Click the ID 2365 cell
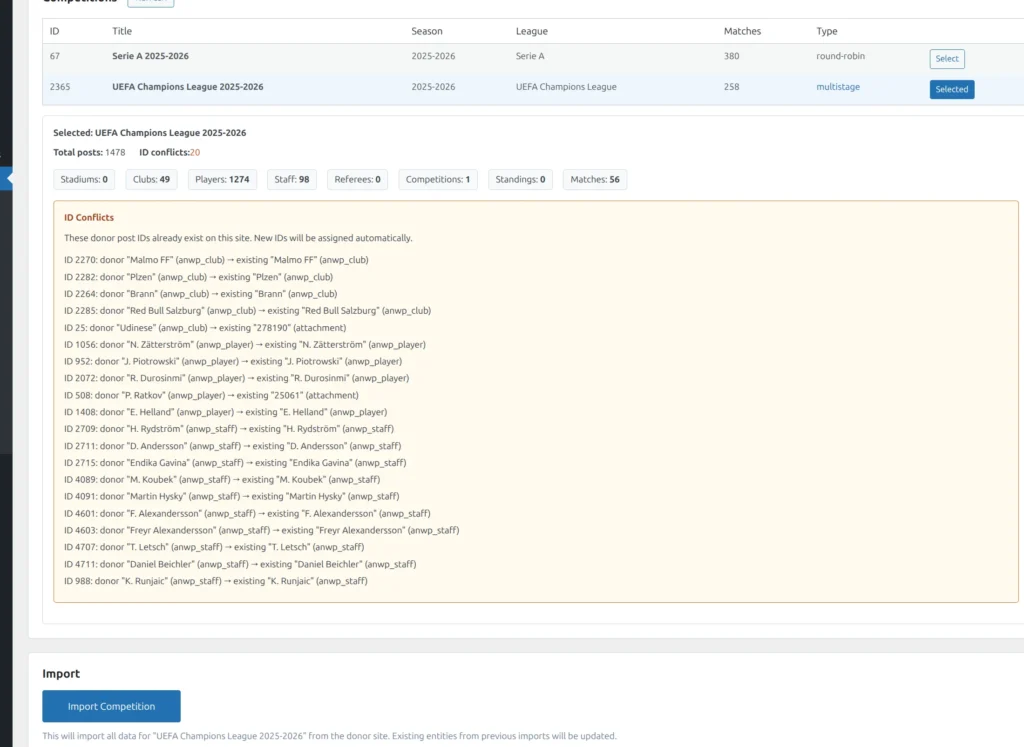Viewport: 1024px width, 747px height. [x=60, y=87]
